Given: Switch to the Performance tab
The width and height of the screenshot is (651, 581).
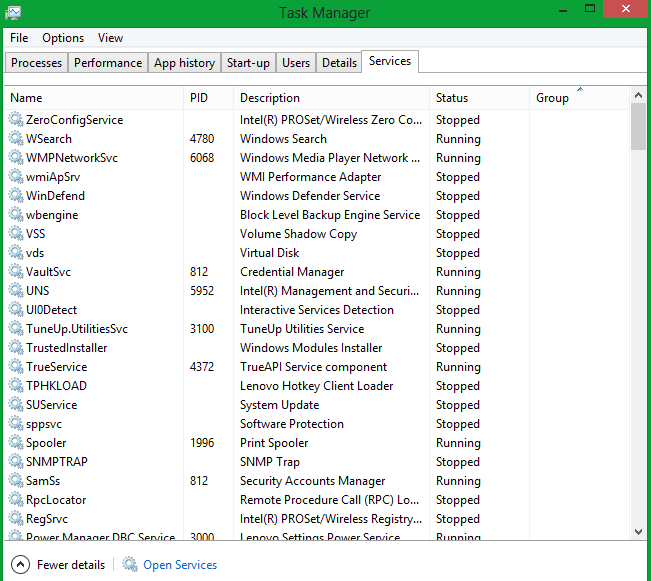Looking at the screenshot, I should click(108, 63).
